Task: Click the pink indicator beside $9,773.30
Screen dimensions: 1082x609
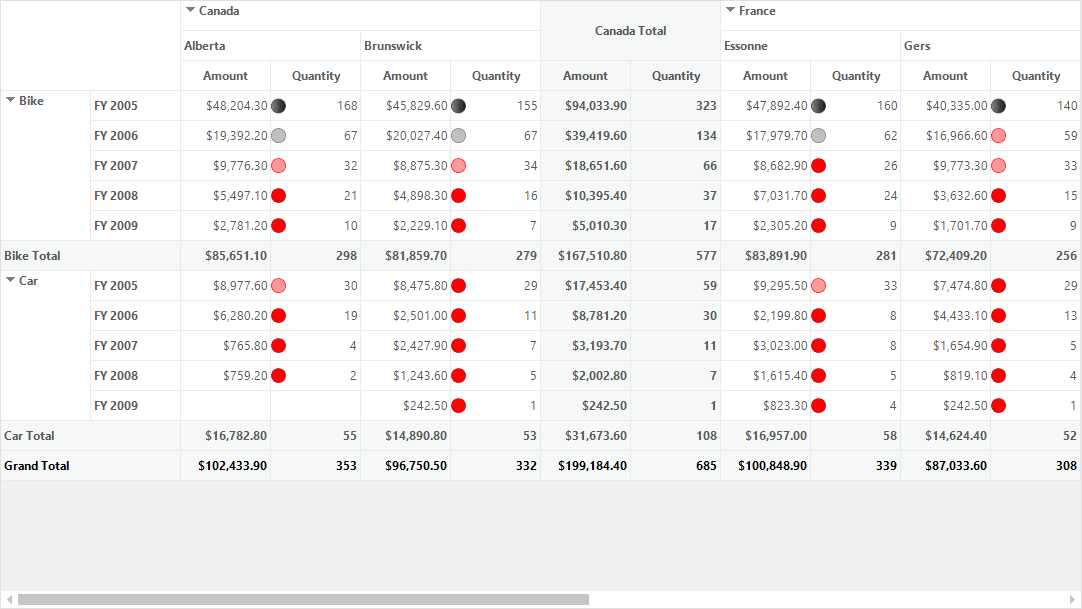Action: point(999,166)
